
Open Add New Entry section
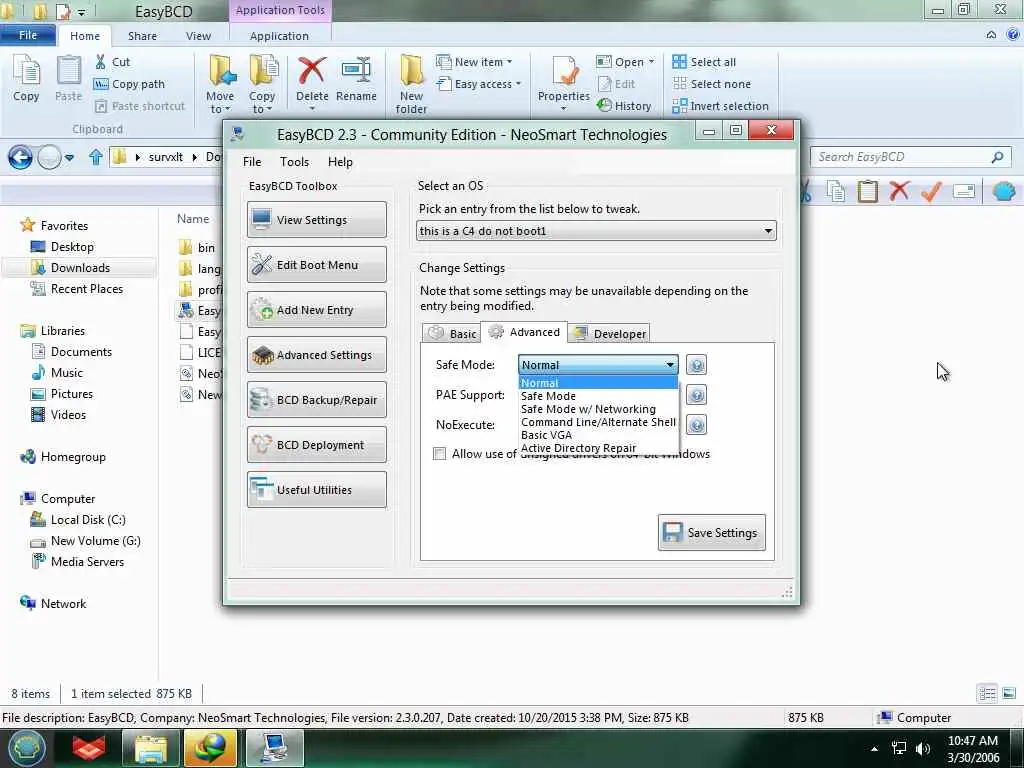pos(317,310)
